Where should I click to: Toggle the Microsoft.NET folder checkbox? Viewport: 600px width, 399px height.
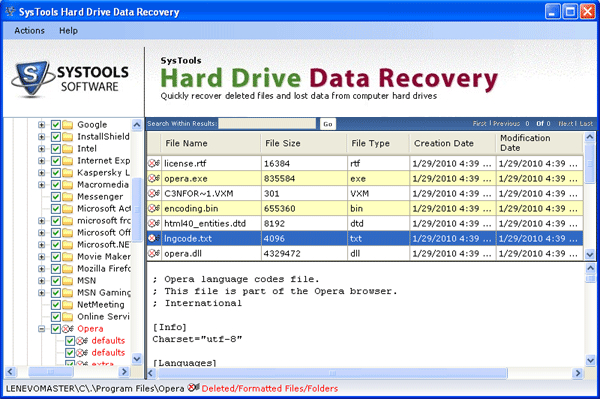[56, 244]
